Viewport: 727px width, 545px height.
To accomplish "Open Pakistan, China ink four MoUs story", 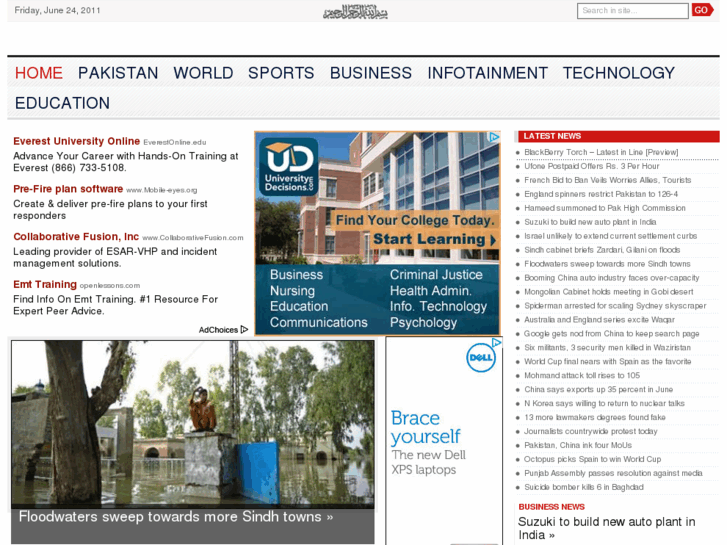I will point(578,445).
